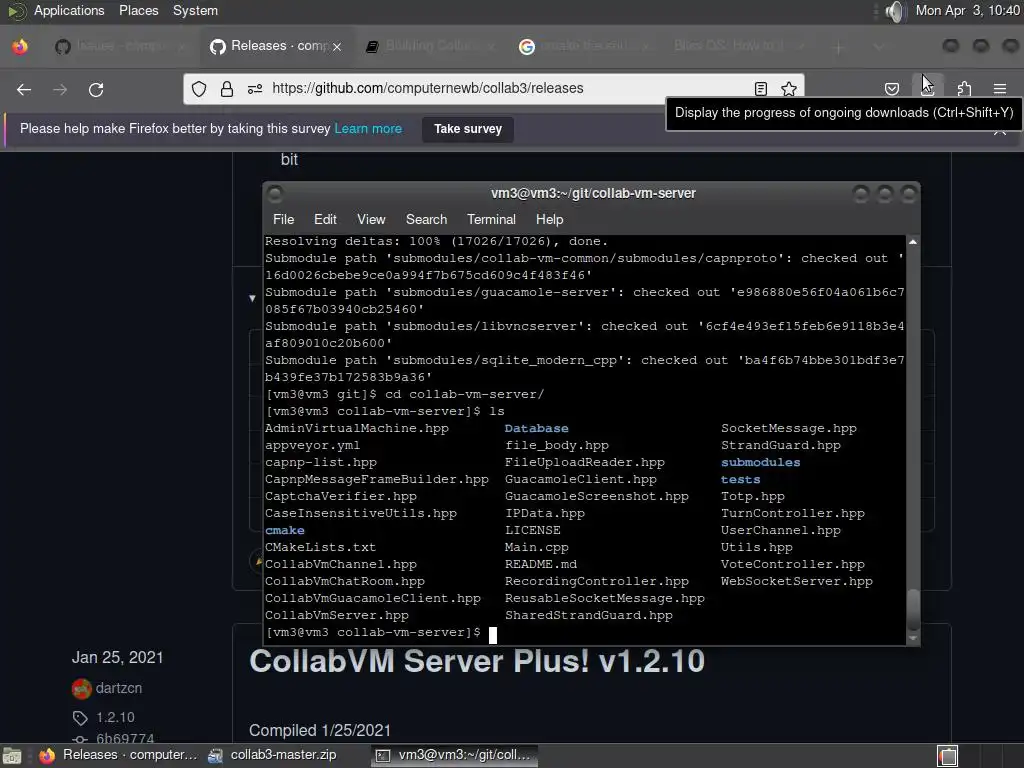Open the Applications menu

point(69,10)
